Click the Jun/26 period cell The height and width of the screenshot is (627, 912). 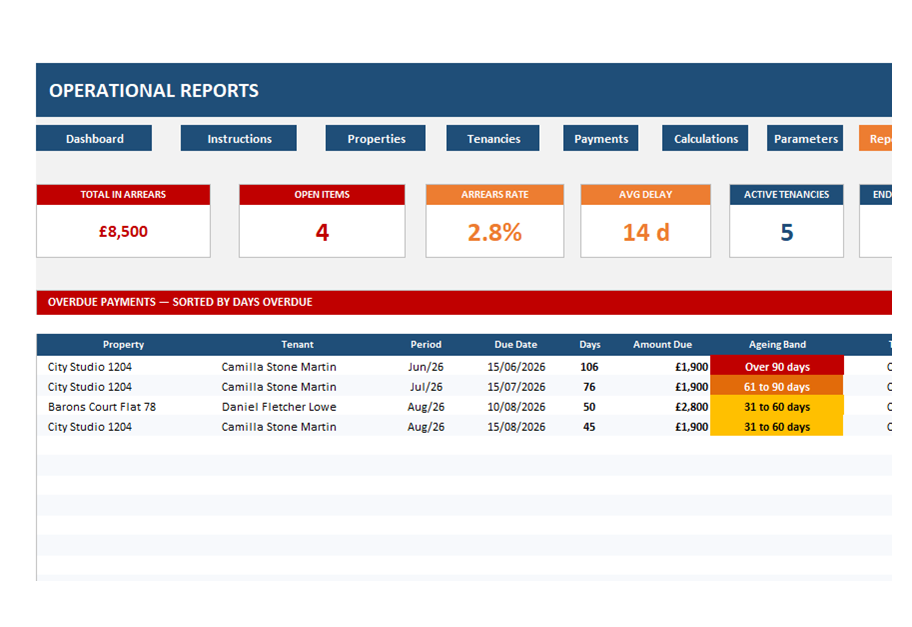[426, 367]
